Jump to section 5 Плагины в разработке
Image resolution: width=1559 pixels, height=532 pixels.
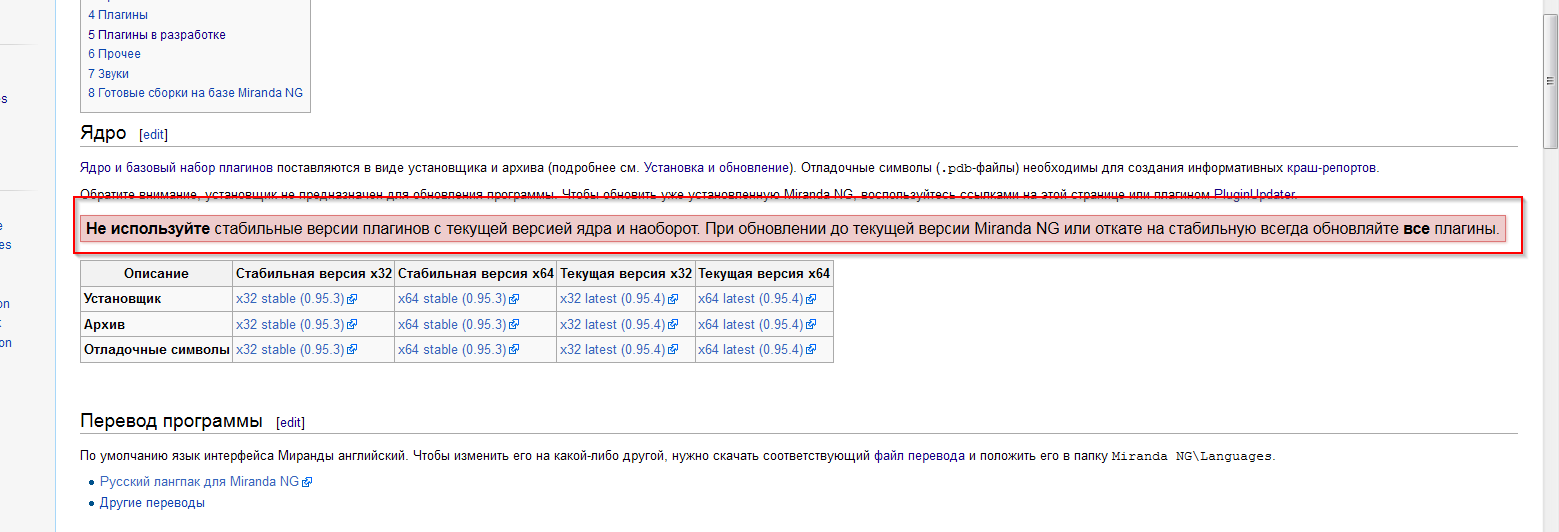tap(157, 34)
